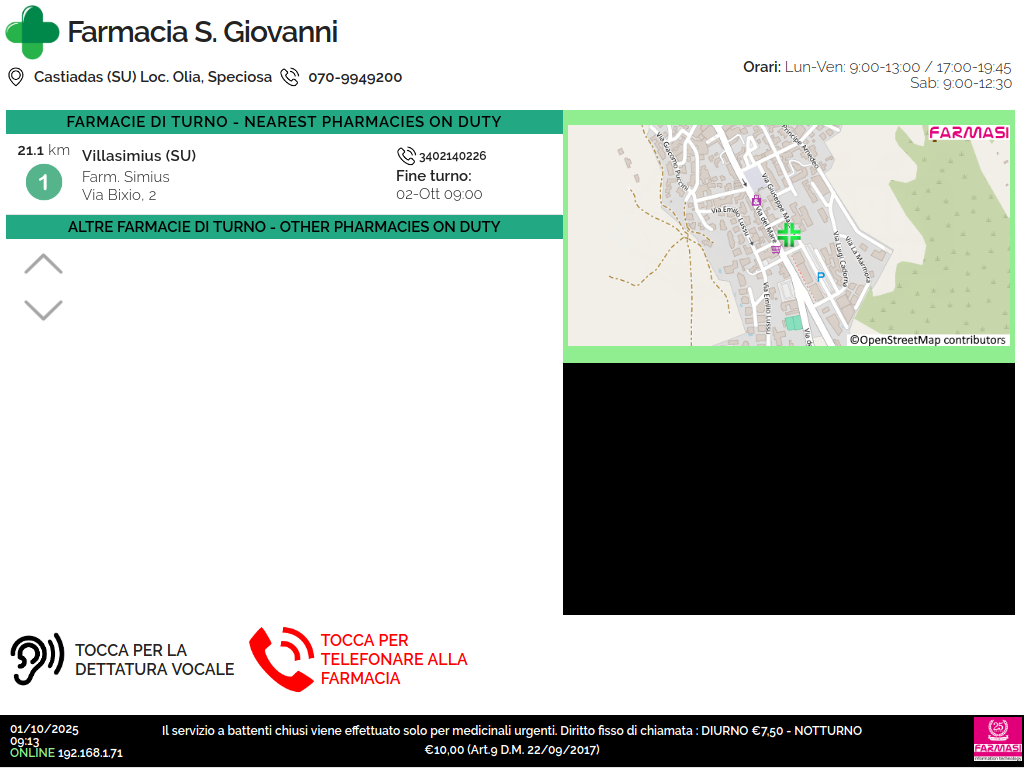1024x768 pixels.
Task: Click the Farmasi logo in bottom corner
Action: (997, 740)
